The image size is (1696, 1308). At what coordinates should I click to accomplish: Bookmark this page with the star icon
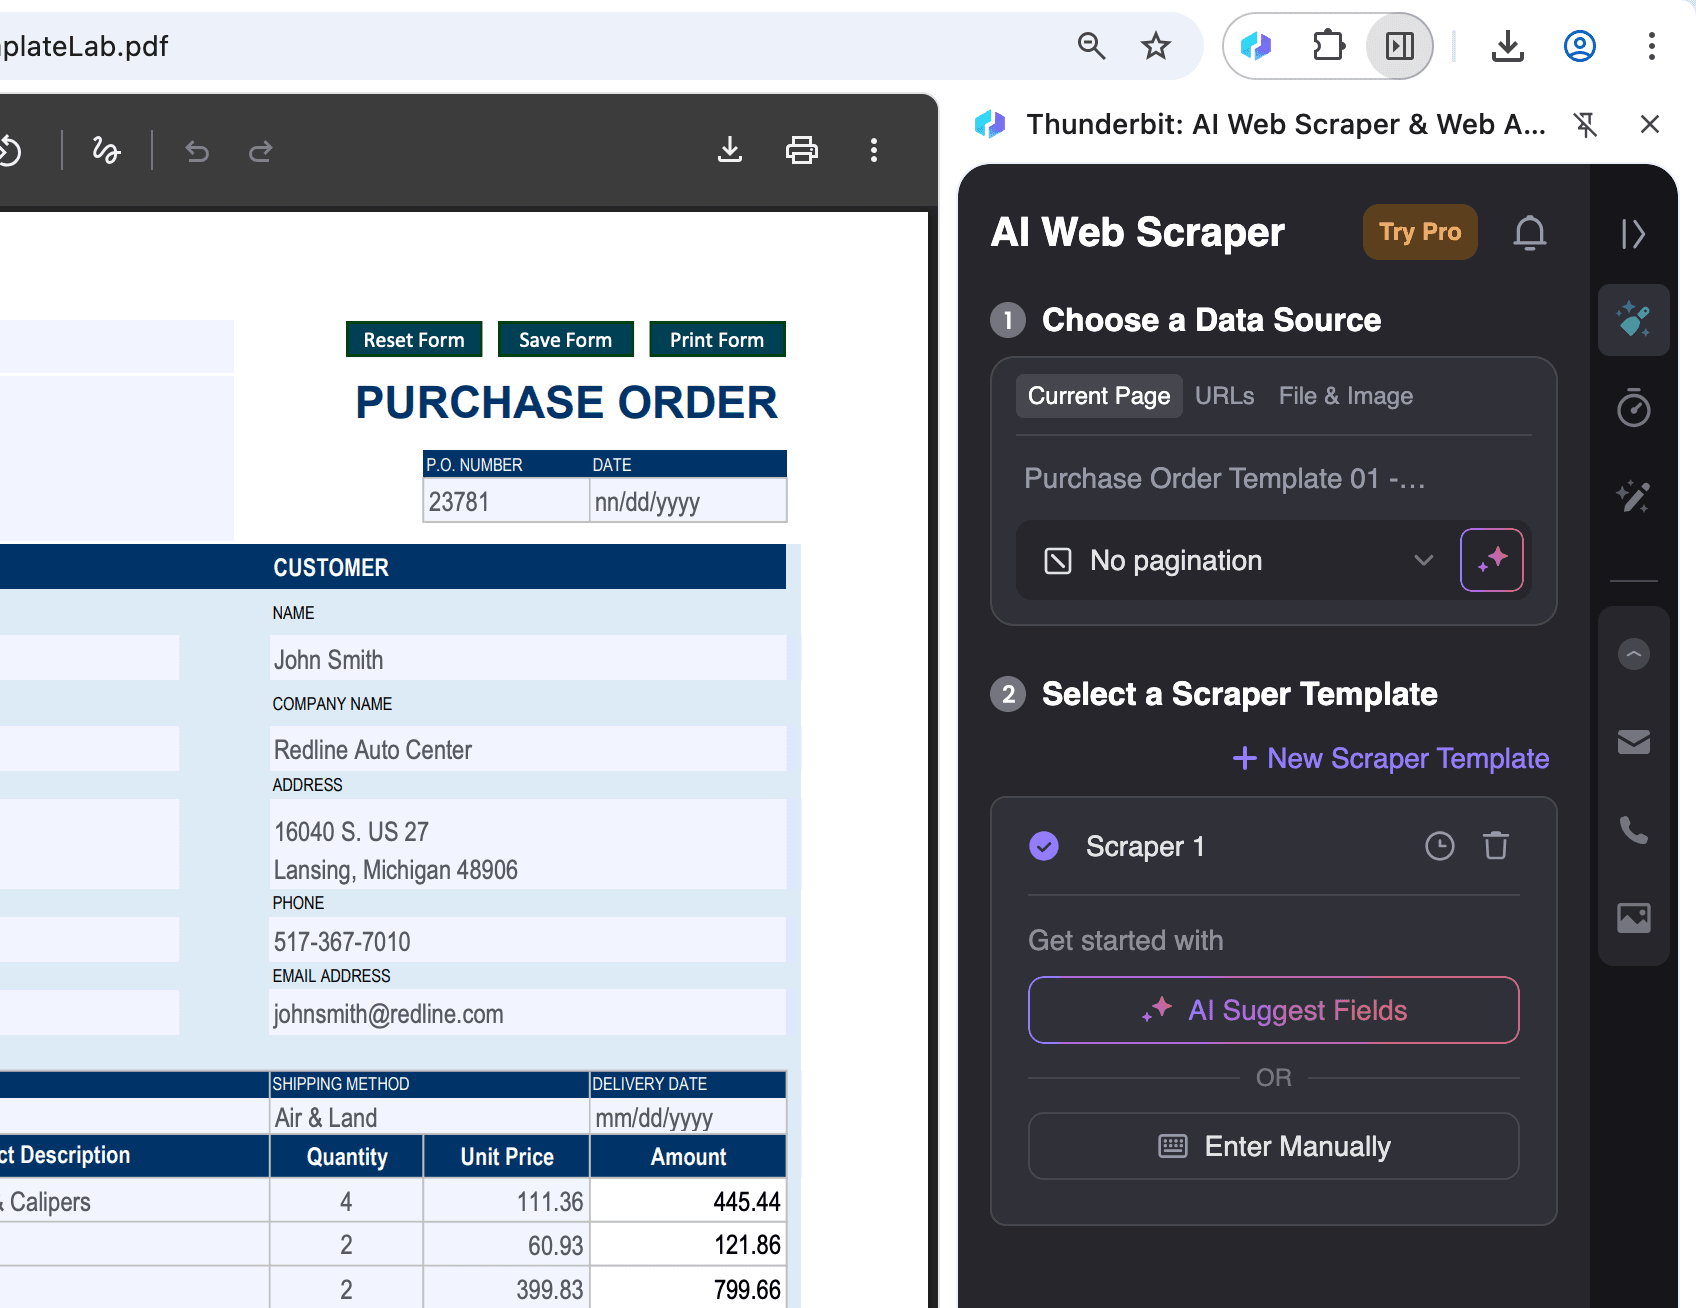pos(1156,46)
